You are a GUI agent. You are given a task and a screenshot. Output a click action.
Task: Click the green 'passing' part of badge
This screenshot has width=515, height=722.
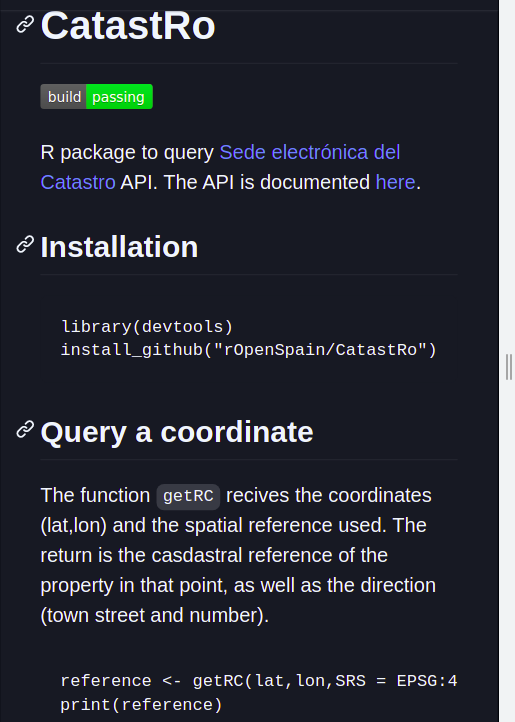coord(119,97)
